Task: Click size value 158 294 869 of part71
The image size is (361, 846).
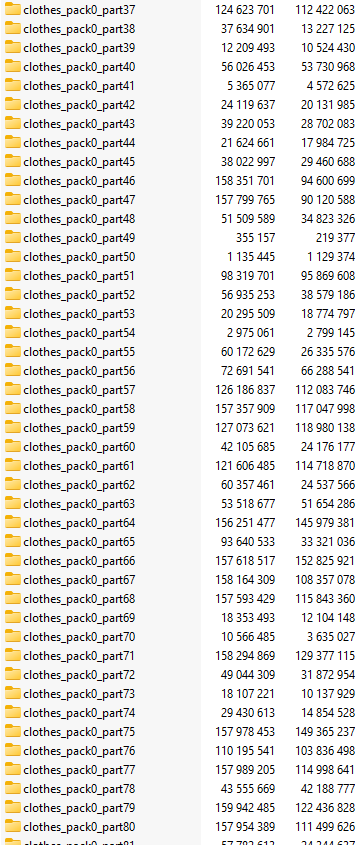Action: click(x=245, y=656)
